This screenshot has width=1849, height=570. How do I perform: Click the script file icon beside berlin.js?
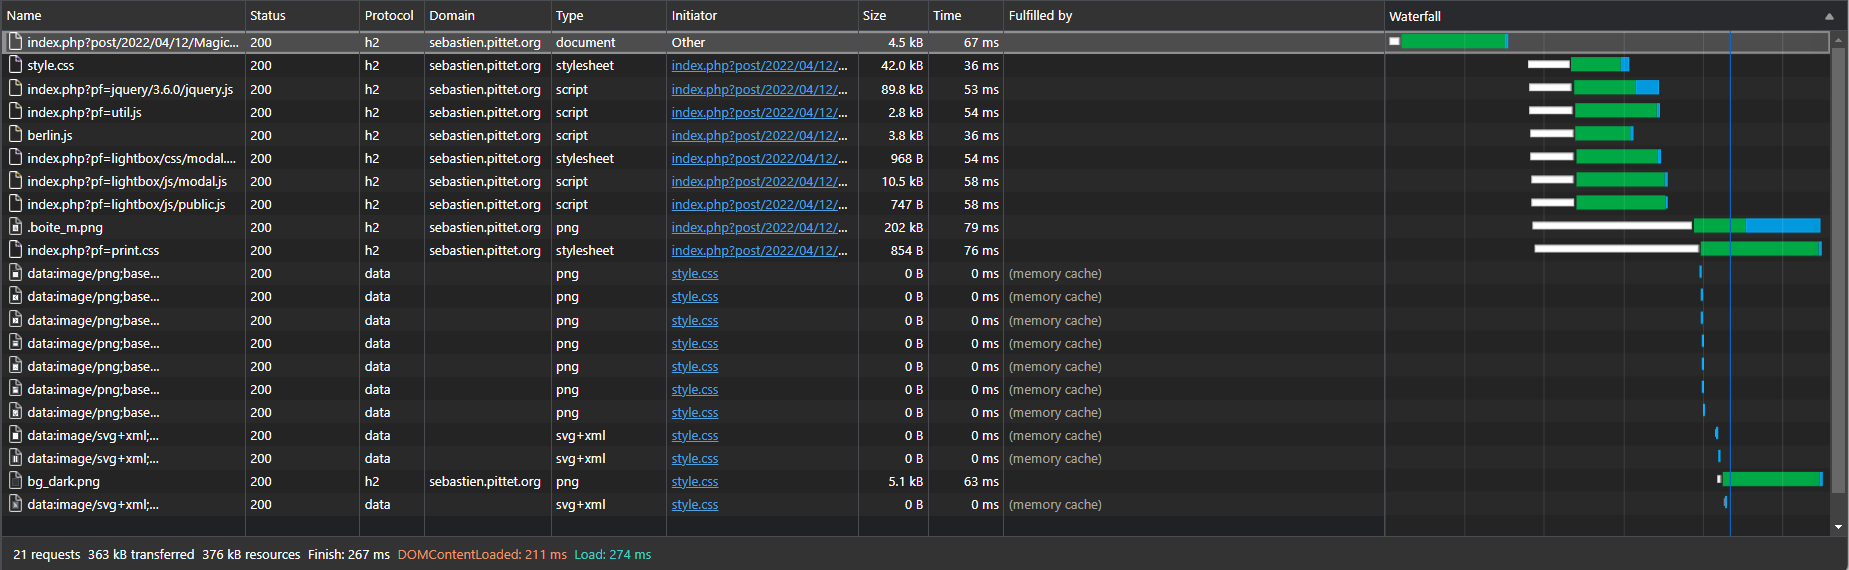15,135
